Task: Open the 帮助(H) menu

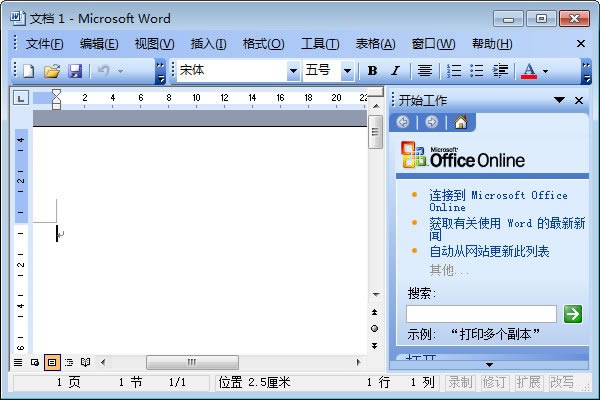Action: (492, 44)
